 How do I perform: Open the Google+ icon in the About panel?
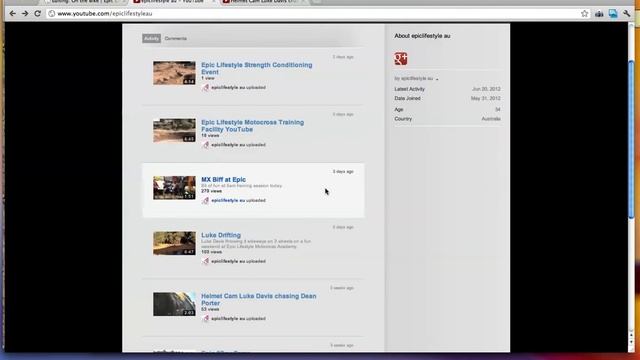(x=400, y=59)
